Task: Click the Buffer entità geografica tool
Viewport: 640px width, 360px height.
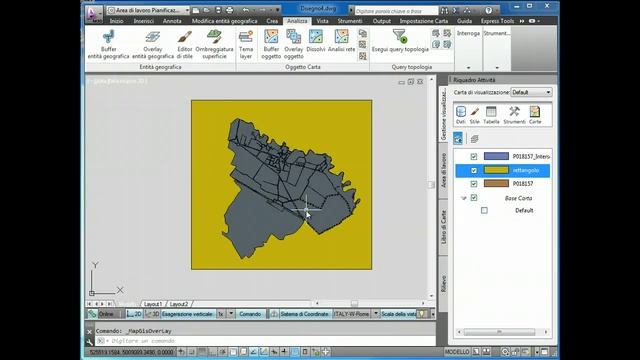Action: point(108,44)
